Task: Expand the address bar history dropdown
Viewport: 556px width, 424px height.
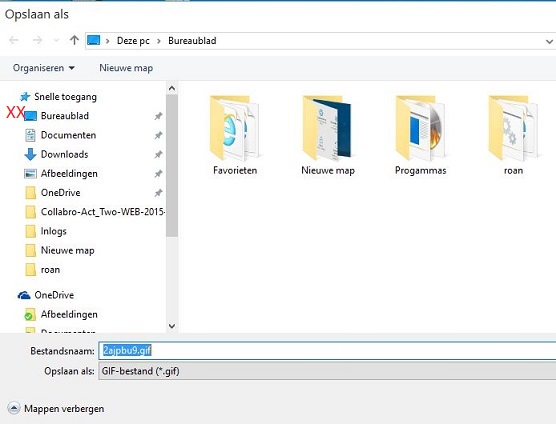Action: click(x=549, y=41)
